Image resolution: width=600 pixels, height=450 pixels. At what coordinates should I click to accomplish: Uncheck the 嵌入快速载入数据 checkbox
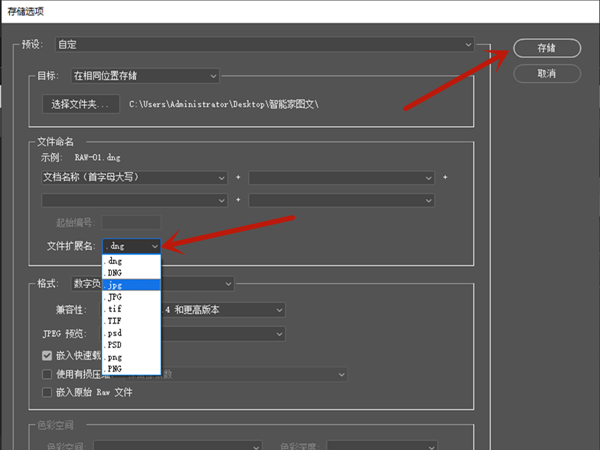47,355
